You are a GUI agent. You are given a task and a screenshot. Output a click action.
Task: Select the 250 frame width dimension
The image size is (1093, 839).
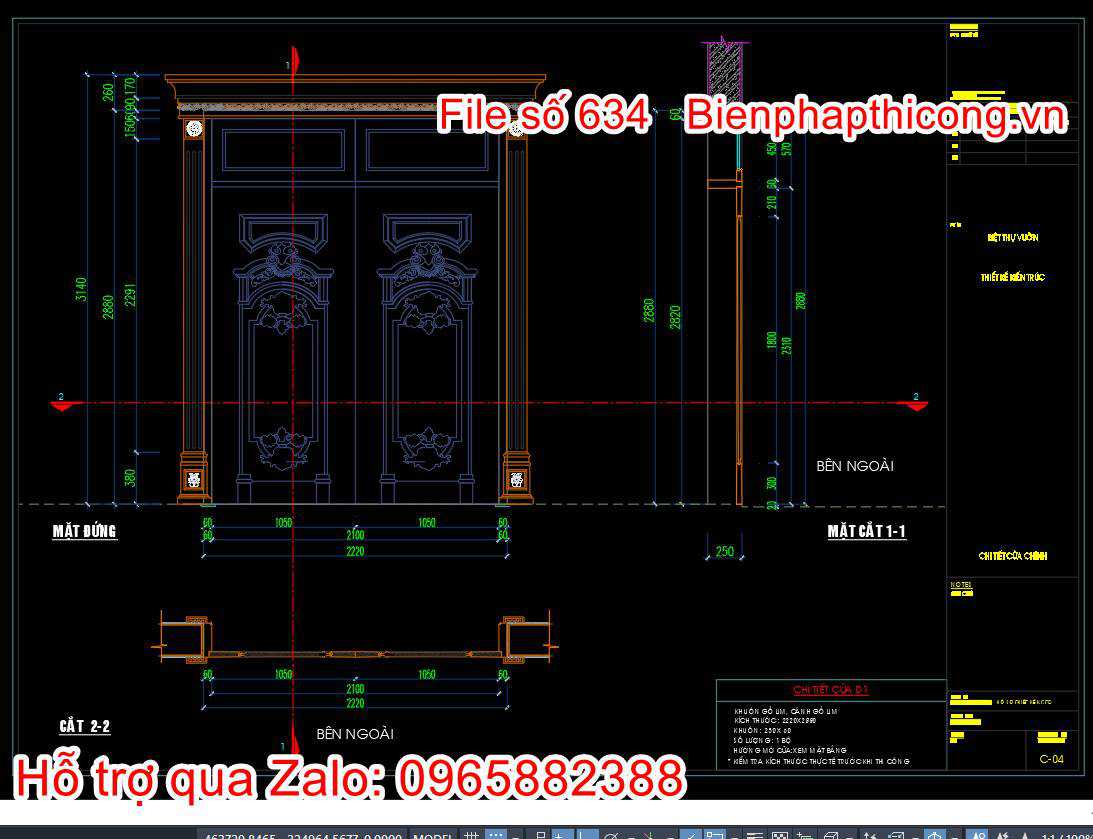[725, 551]
